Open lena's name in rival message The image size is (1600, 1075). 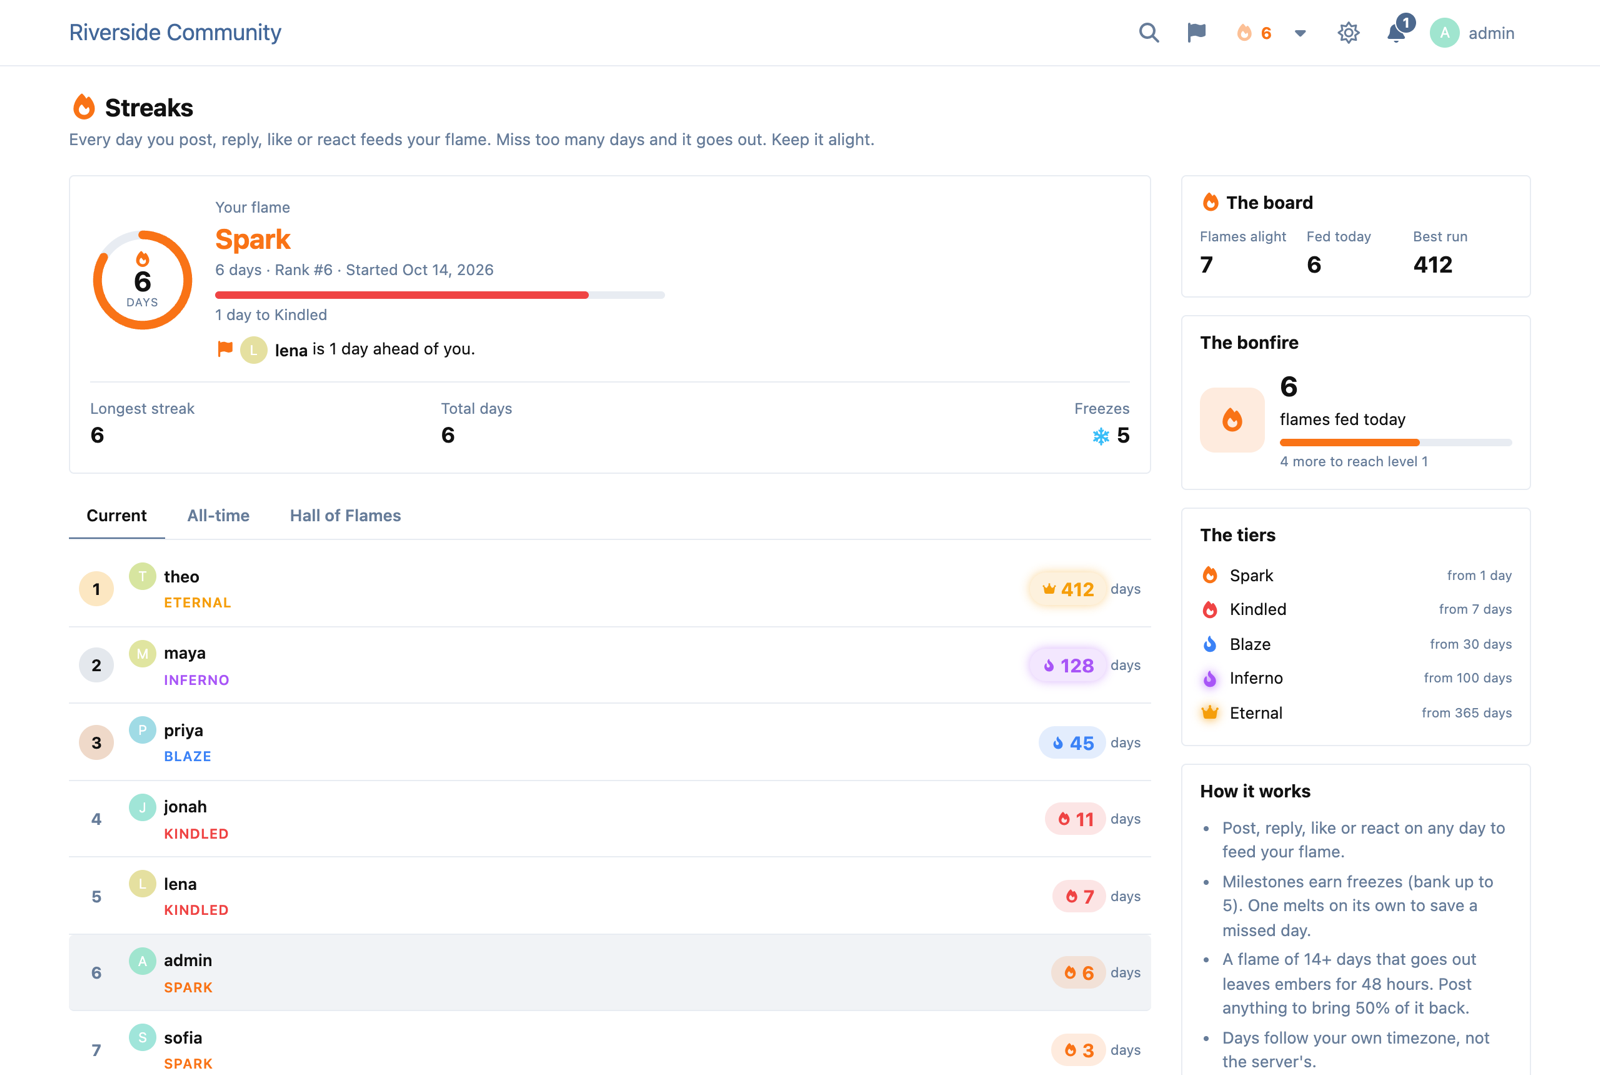click(291, 350)
